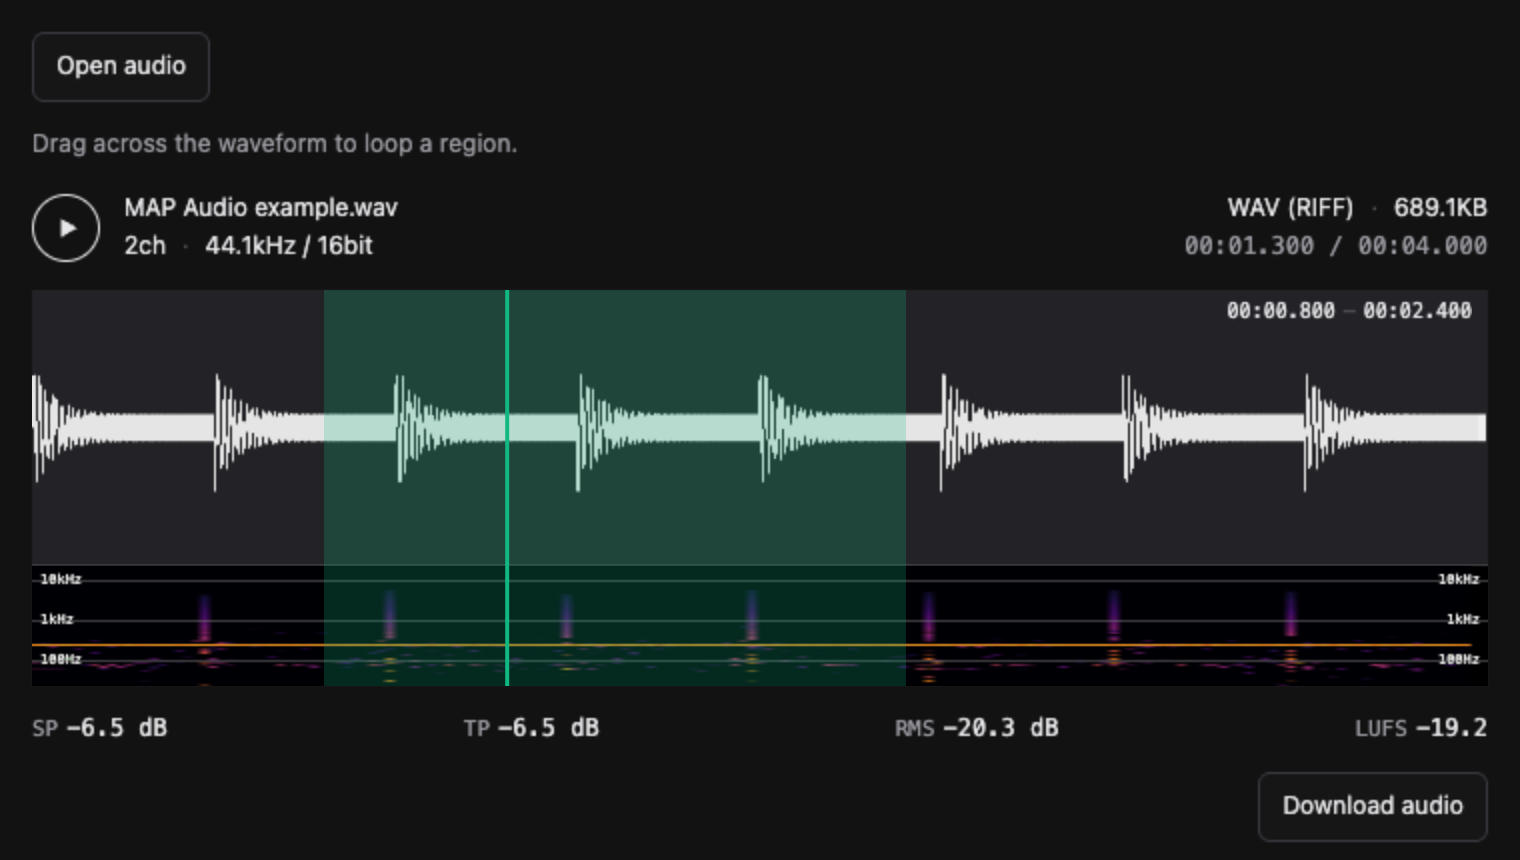Image resolution: width=1520 pixels, height=860 pixels.
Task: Click the 44.1kHz / 16bit format text
Action: [x=289, y=246]
